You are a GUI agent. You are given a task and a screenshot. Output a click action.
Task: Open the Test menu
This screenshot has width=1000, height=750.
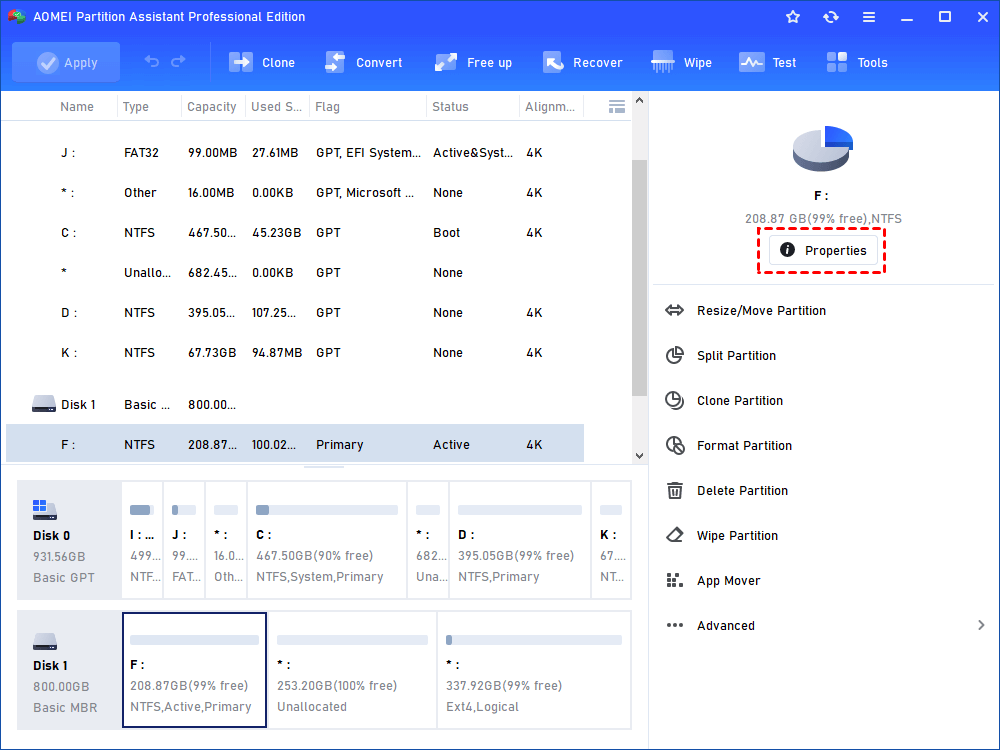click(767, 62)
